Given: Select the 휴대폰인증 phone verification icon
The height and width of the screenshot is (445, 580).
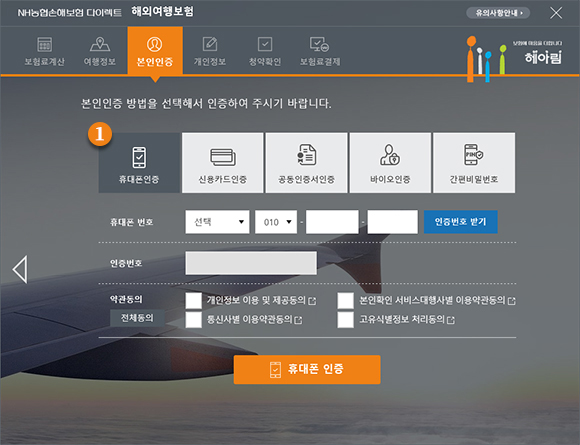Looking at the screenshot, I should pyautogui.click(x=139, y=158).
